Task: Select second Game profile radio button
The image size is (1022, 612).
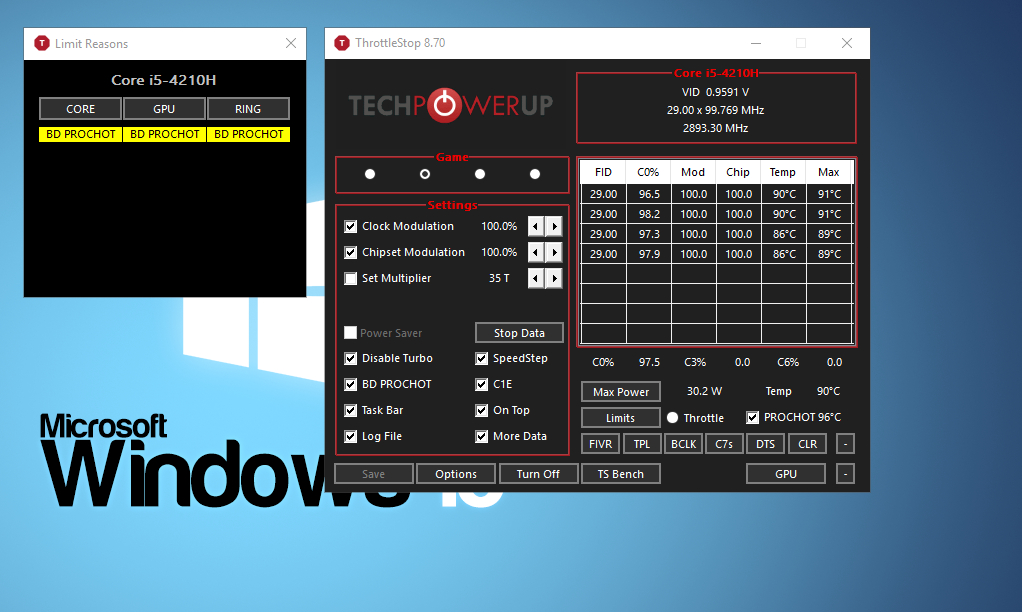Action: (425, 174)
